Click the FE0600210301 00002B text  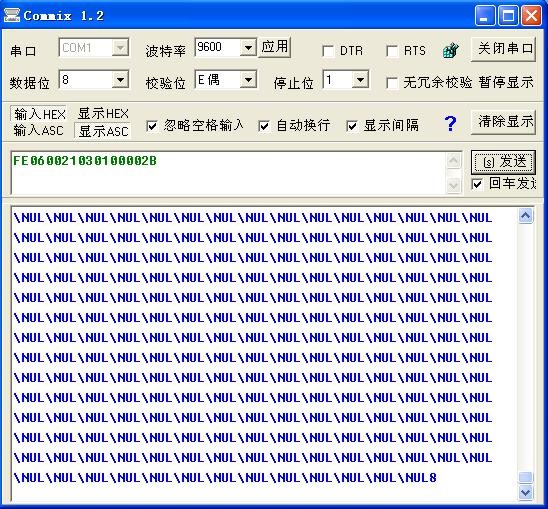(85, 161)
